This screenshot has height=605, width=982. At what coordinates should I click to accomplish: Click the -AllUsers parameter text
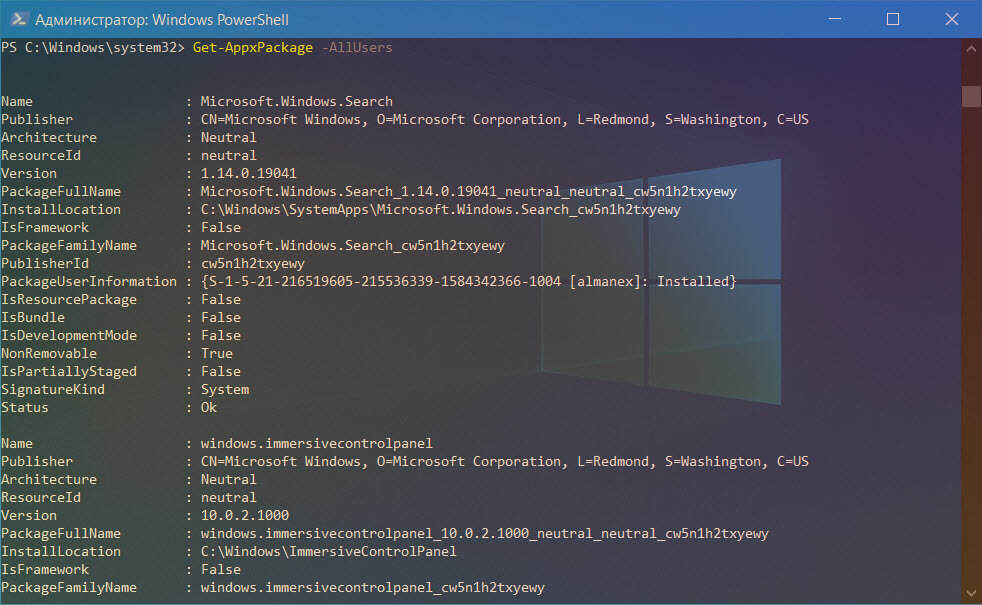click(357, 48)
